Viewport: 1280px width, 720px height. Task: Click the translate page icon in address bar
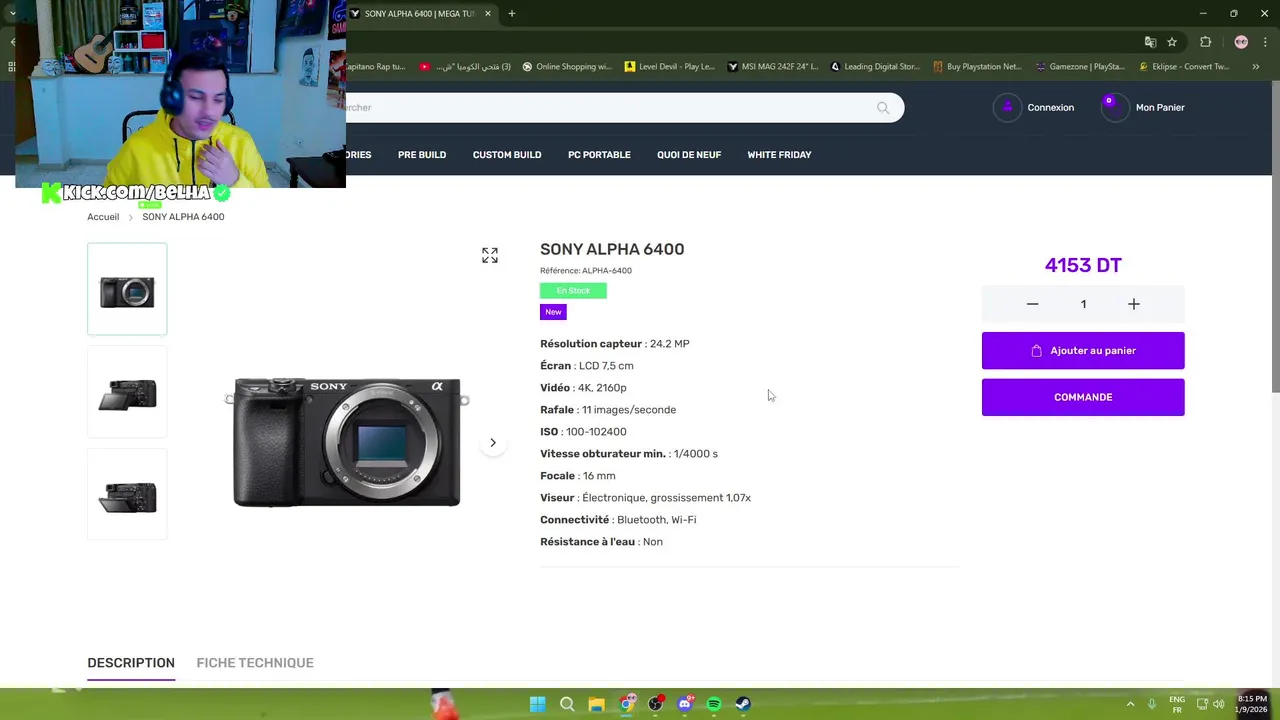(x=1150, y=42)
